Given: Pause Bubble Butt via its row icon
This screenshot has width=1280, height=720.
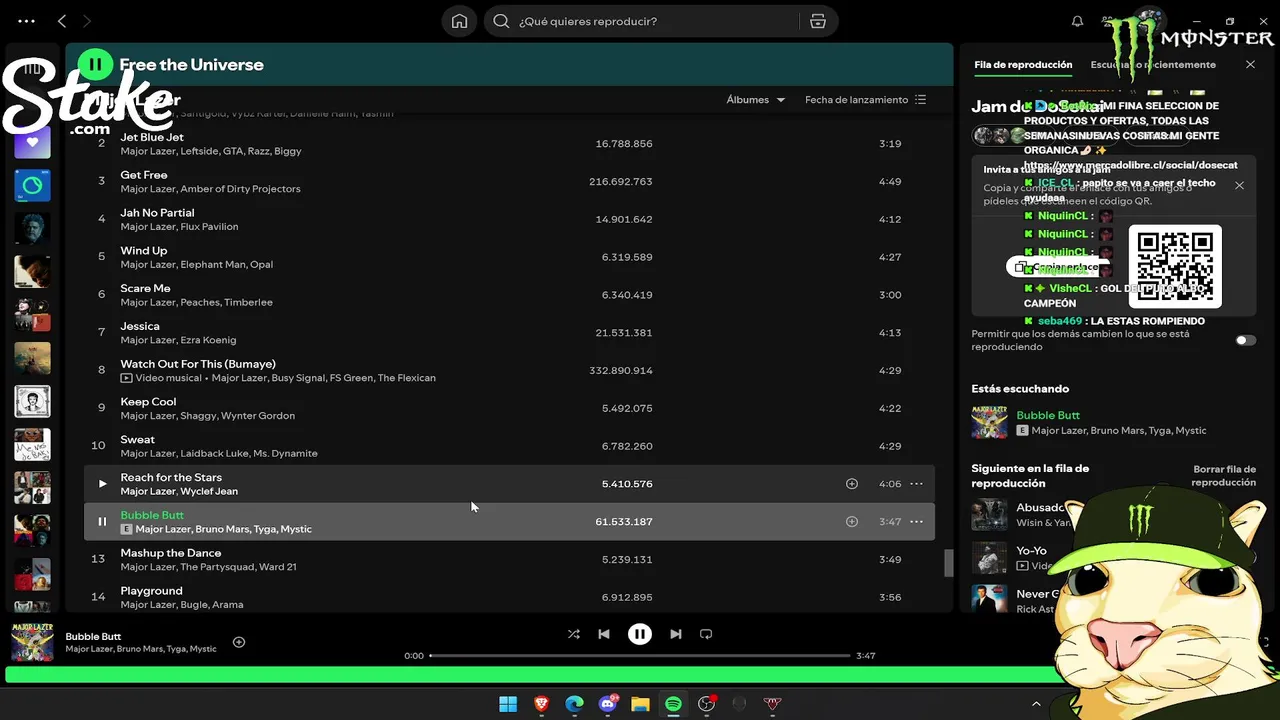Looking at the screenshot, I should pyautogui.click(x=102, y=522).
